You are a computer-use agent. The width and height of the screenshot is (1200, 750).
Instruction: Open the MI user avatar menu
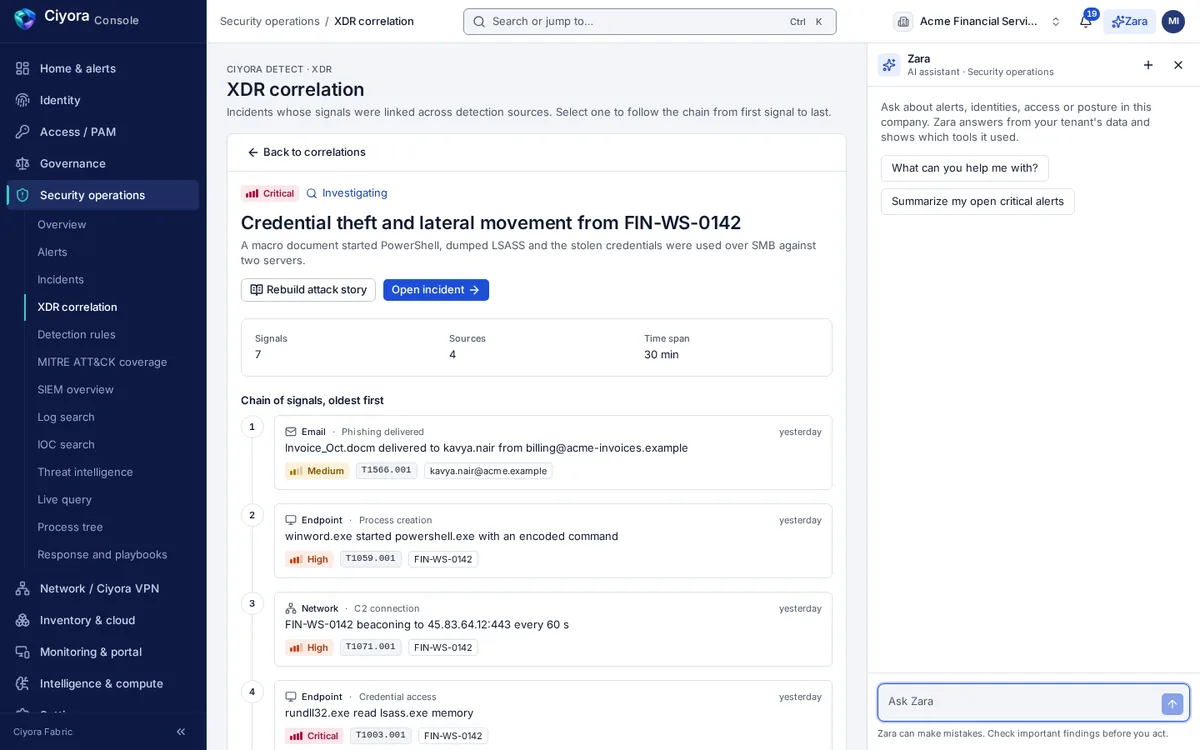(x=1173, y=21)
